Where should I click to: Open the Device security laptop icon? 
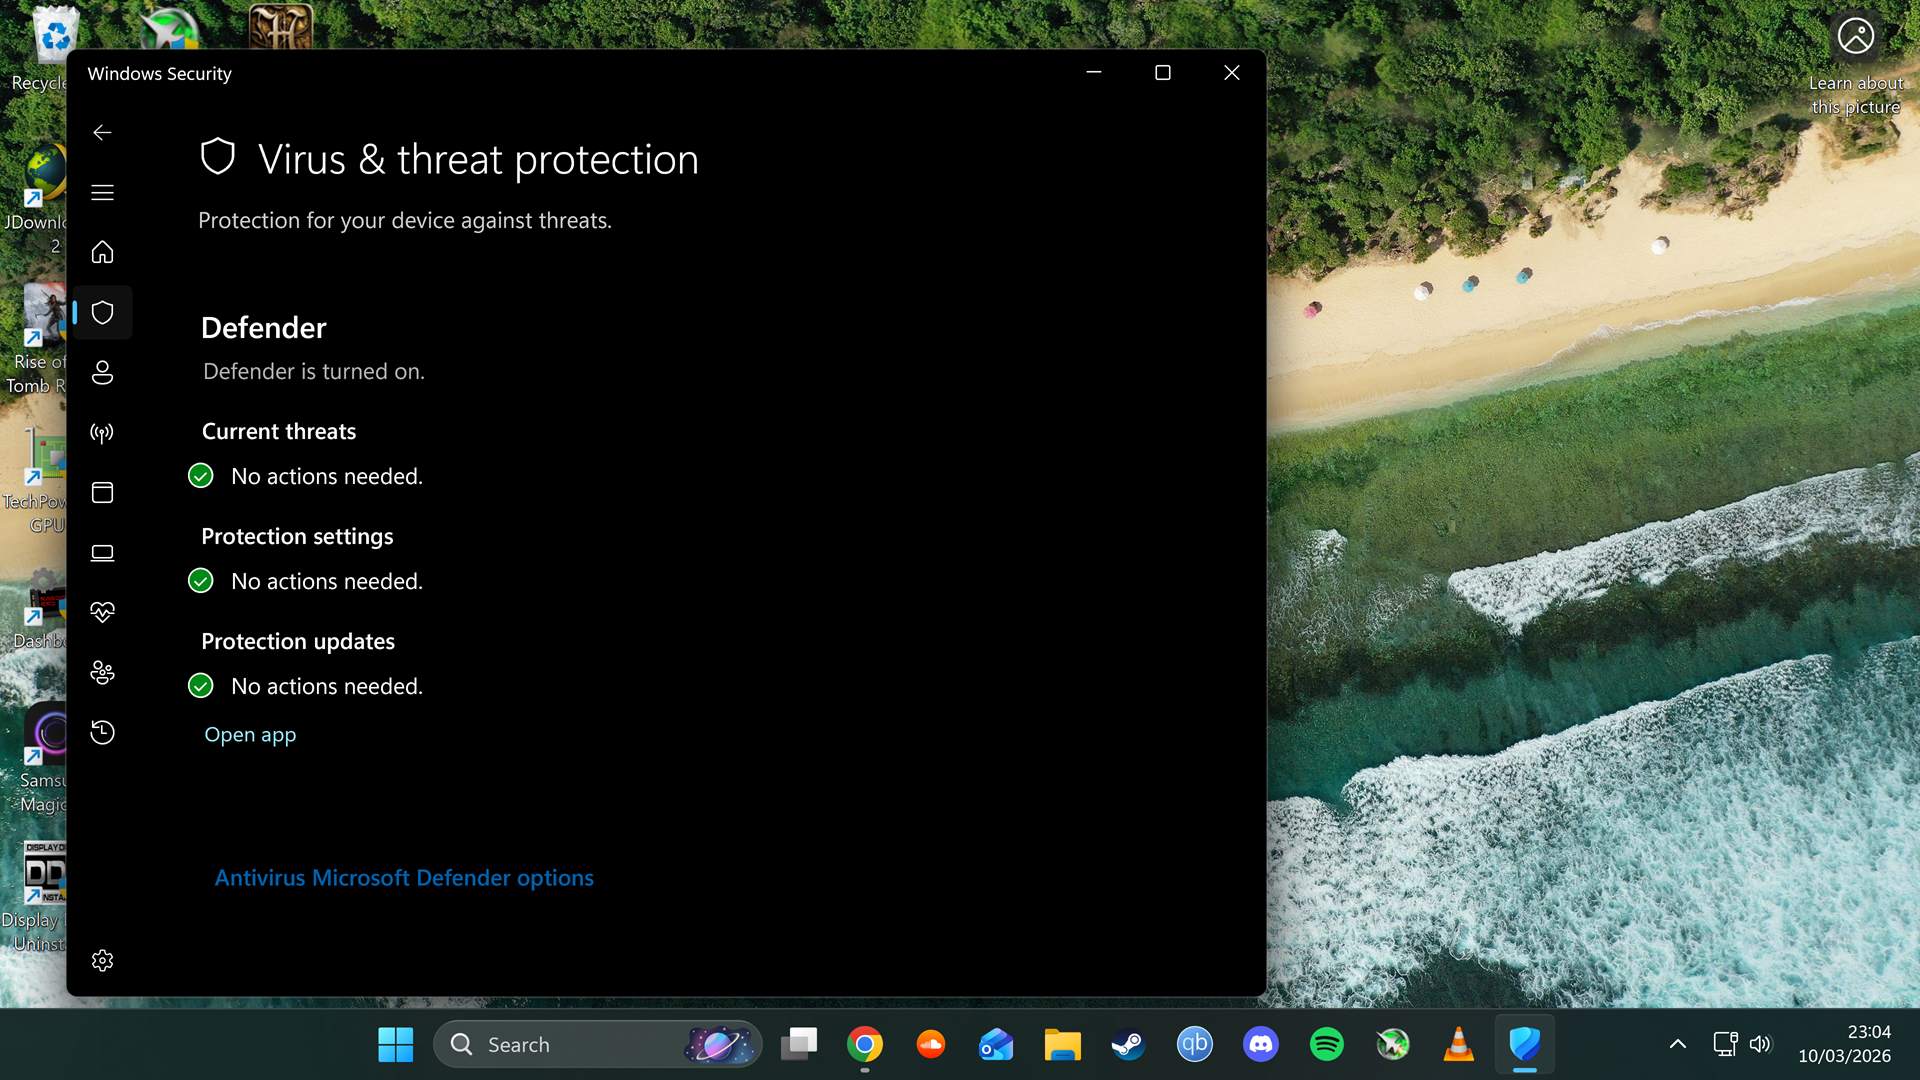point(102,552)
